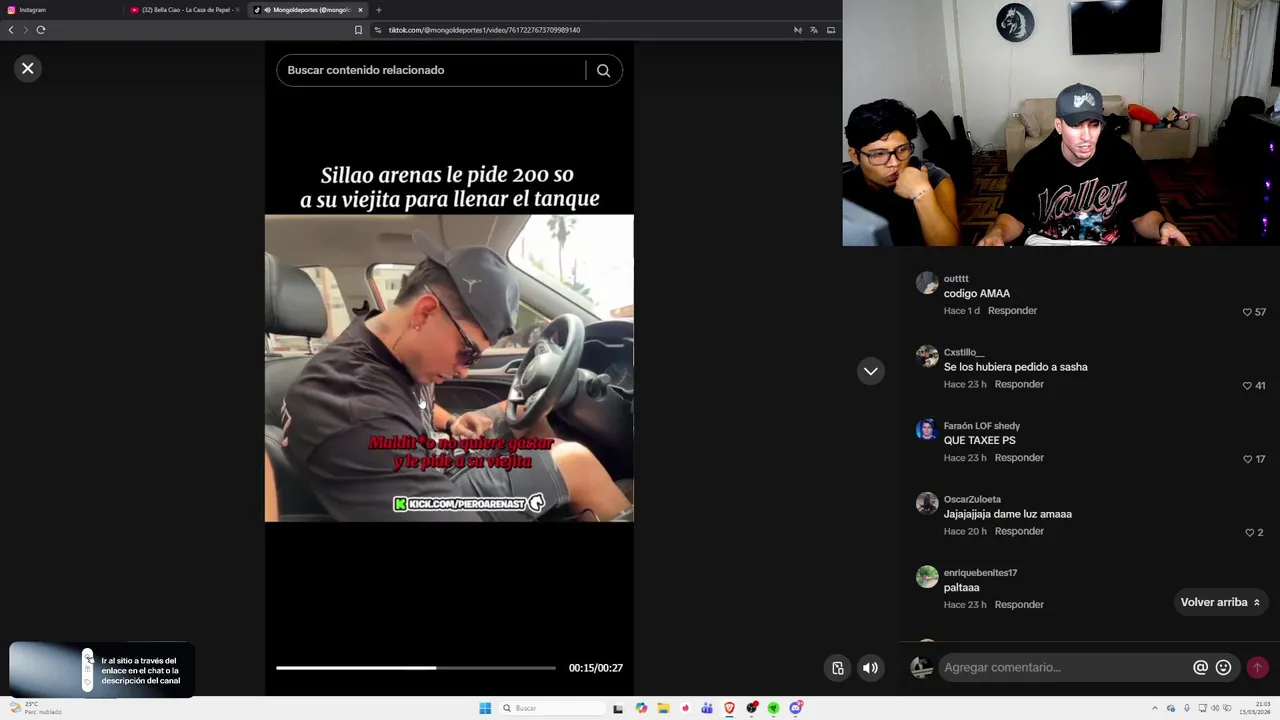Like outttt's comment 'codigo AMAA'
The height and width of the screenshot is (720, 1280).
tap(1247, 312)
